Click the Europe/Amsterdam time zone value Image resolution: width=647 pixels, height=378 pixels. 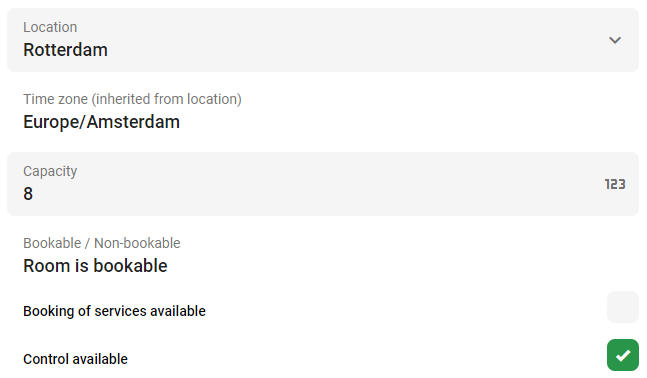tap(102, 122)
